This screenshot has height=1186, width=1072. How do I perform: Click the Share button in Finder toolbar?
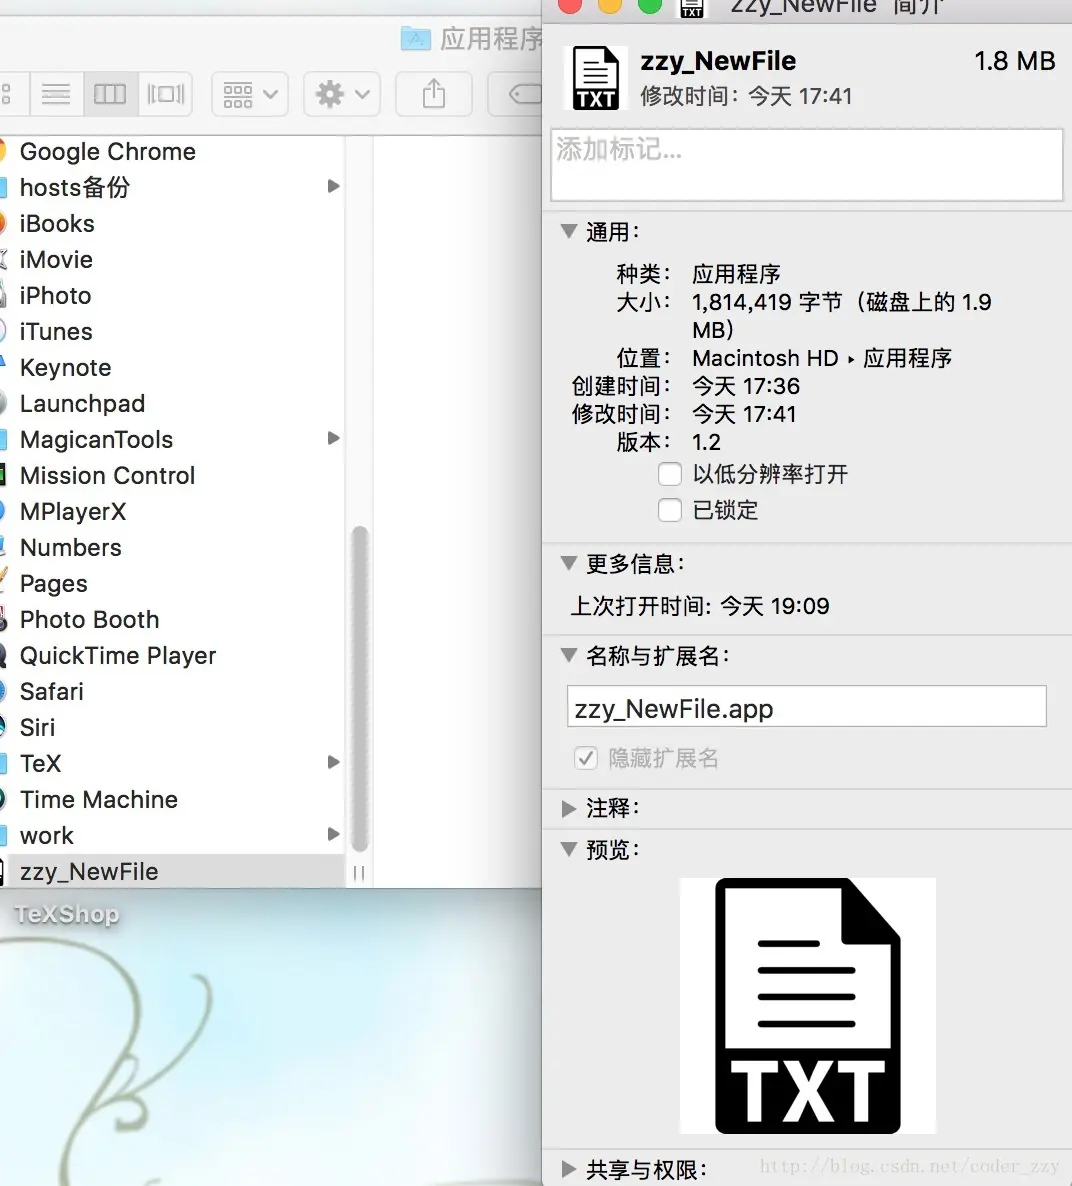click(433, 95)
